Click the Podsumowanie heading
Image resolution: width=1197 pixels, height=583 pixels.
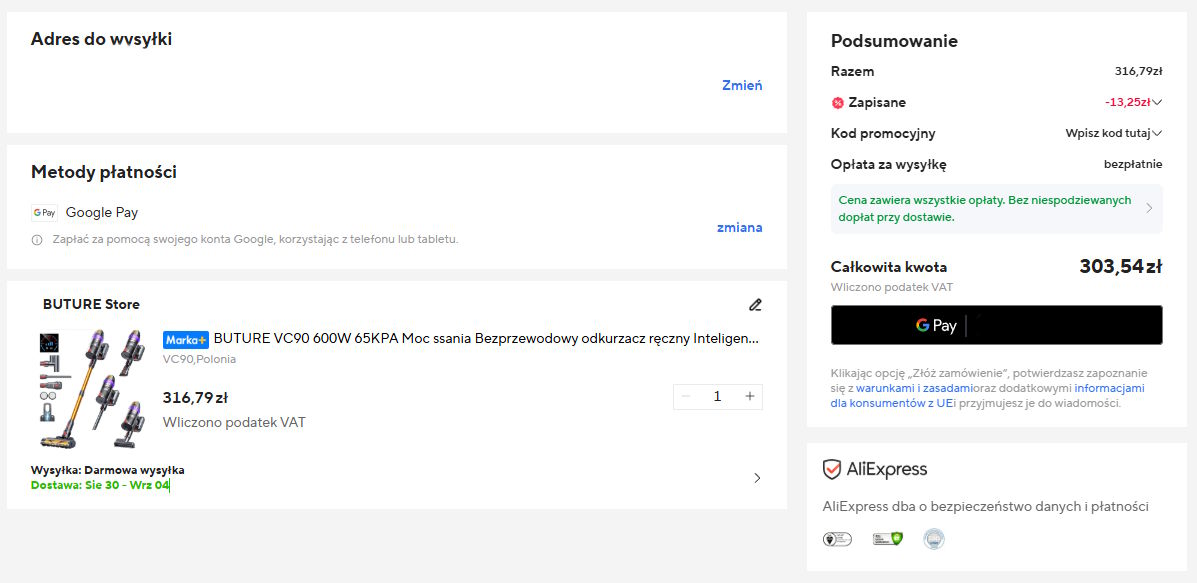[894, 41]
